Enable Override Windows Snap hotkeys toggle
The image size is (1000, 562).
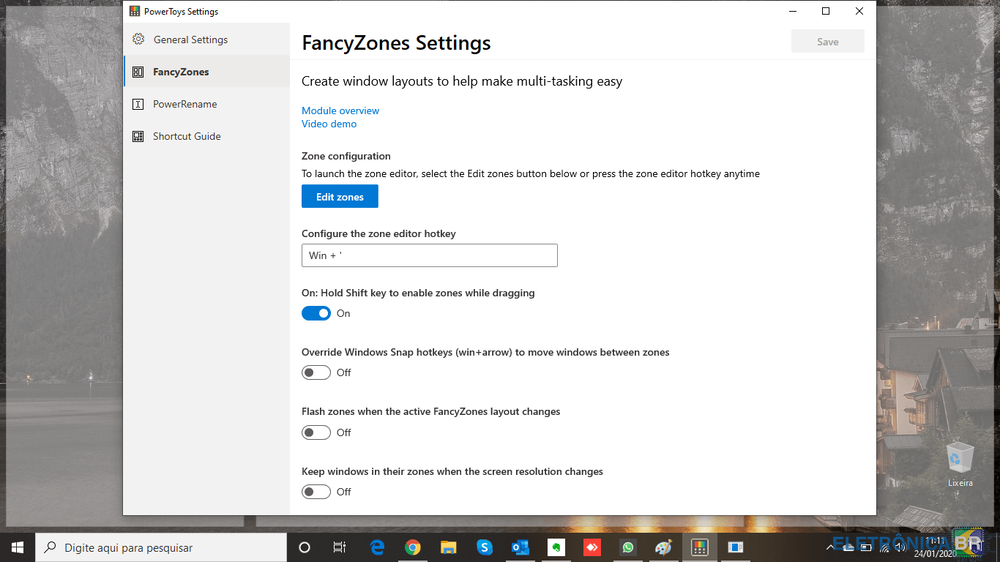(316, 373)
